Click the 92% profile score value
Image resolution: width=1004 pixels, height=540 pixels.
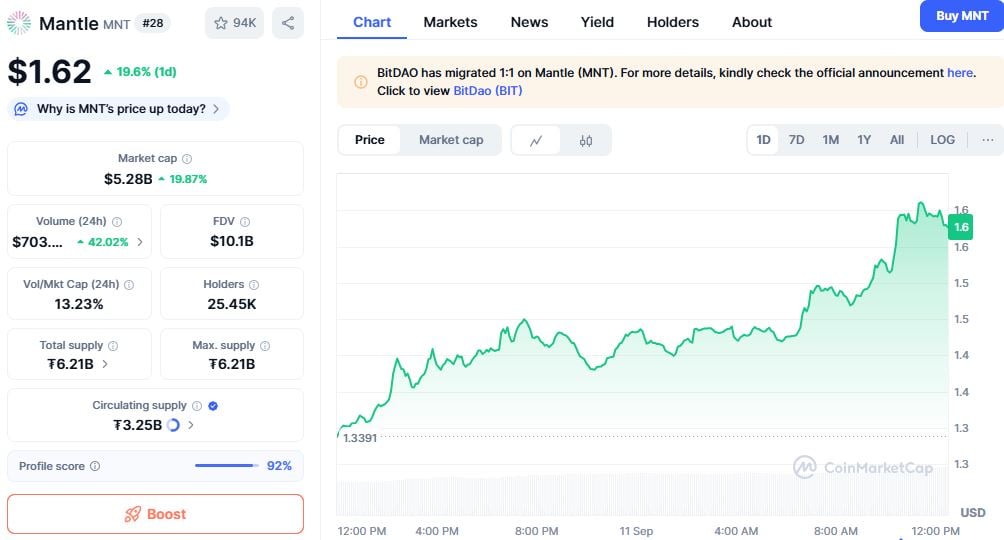[279, 466]
